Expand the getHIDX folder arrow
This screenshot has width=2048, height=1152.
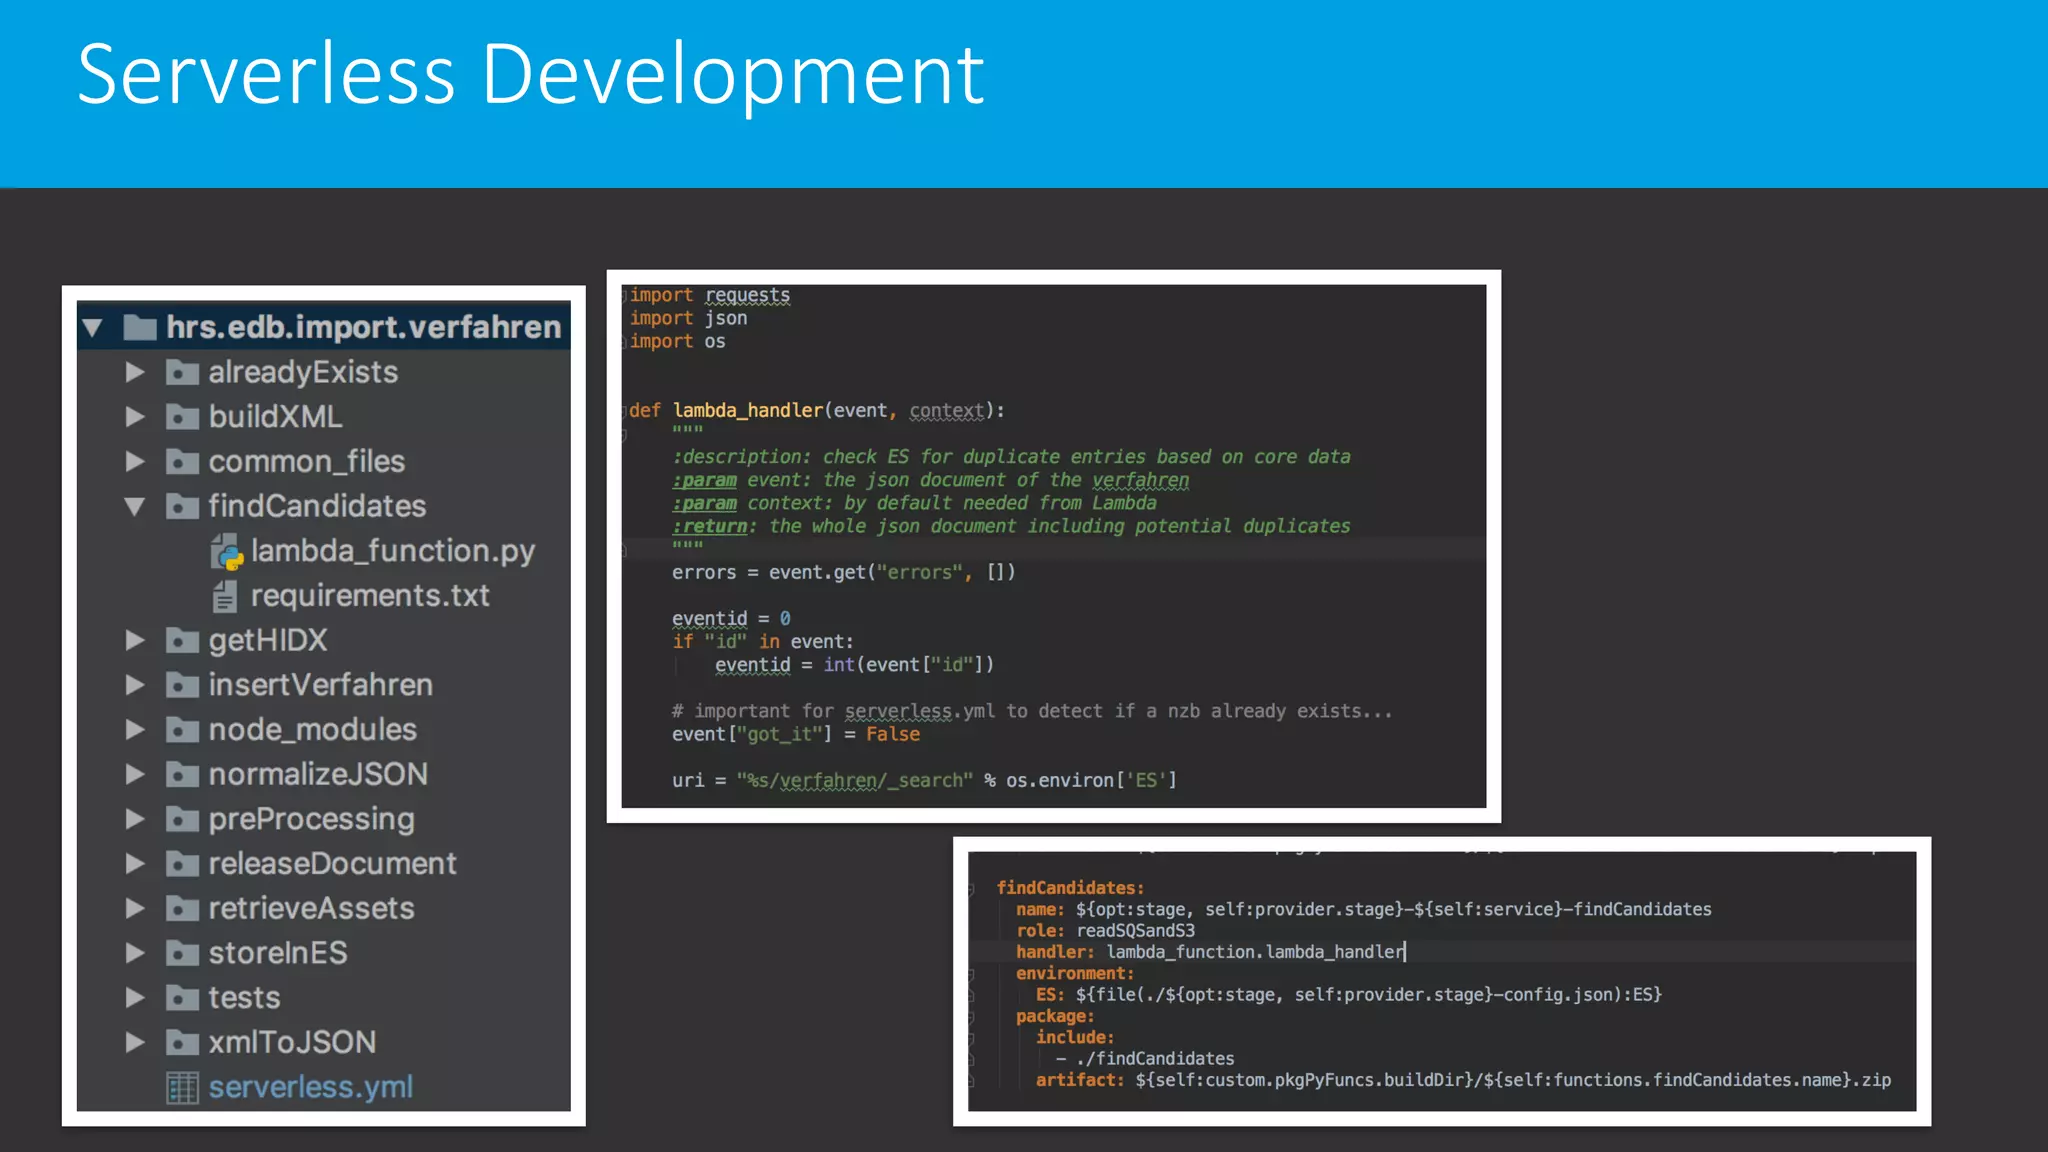coord(135,640)
